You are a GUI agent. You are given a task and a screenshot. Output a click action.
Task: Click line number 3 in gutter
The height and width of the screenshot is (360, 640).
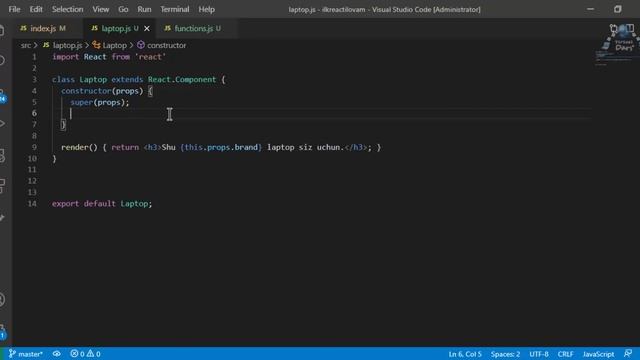pos(34,79)
